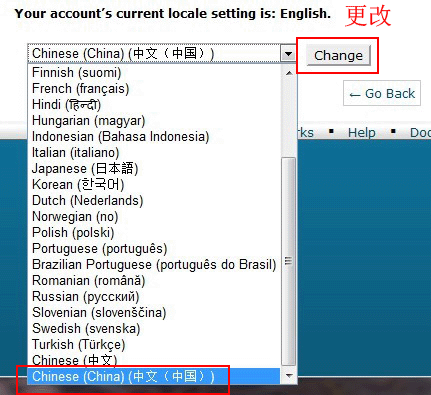Pick the Hindi language option

point(154,104)
